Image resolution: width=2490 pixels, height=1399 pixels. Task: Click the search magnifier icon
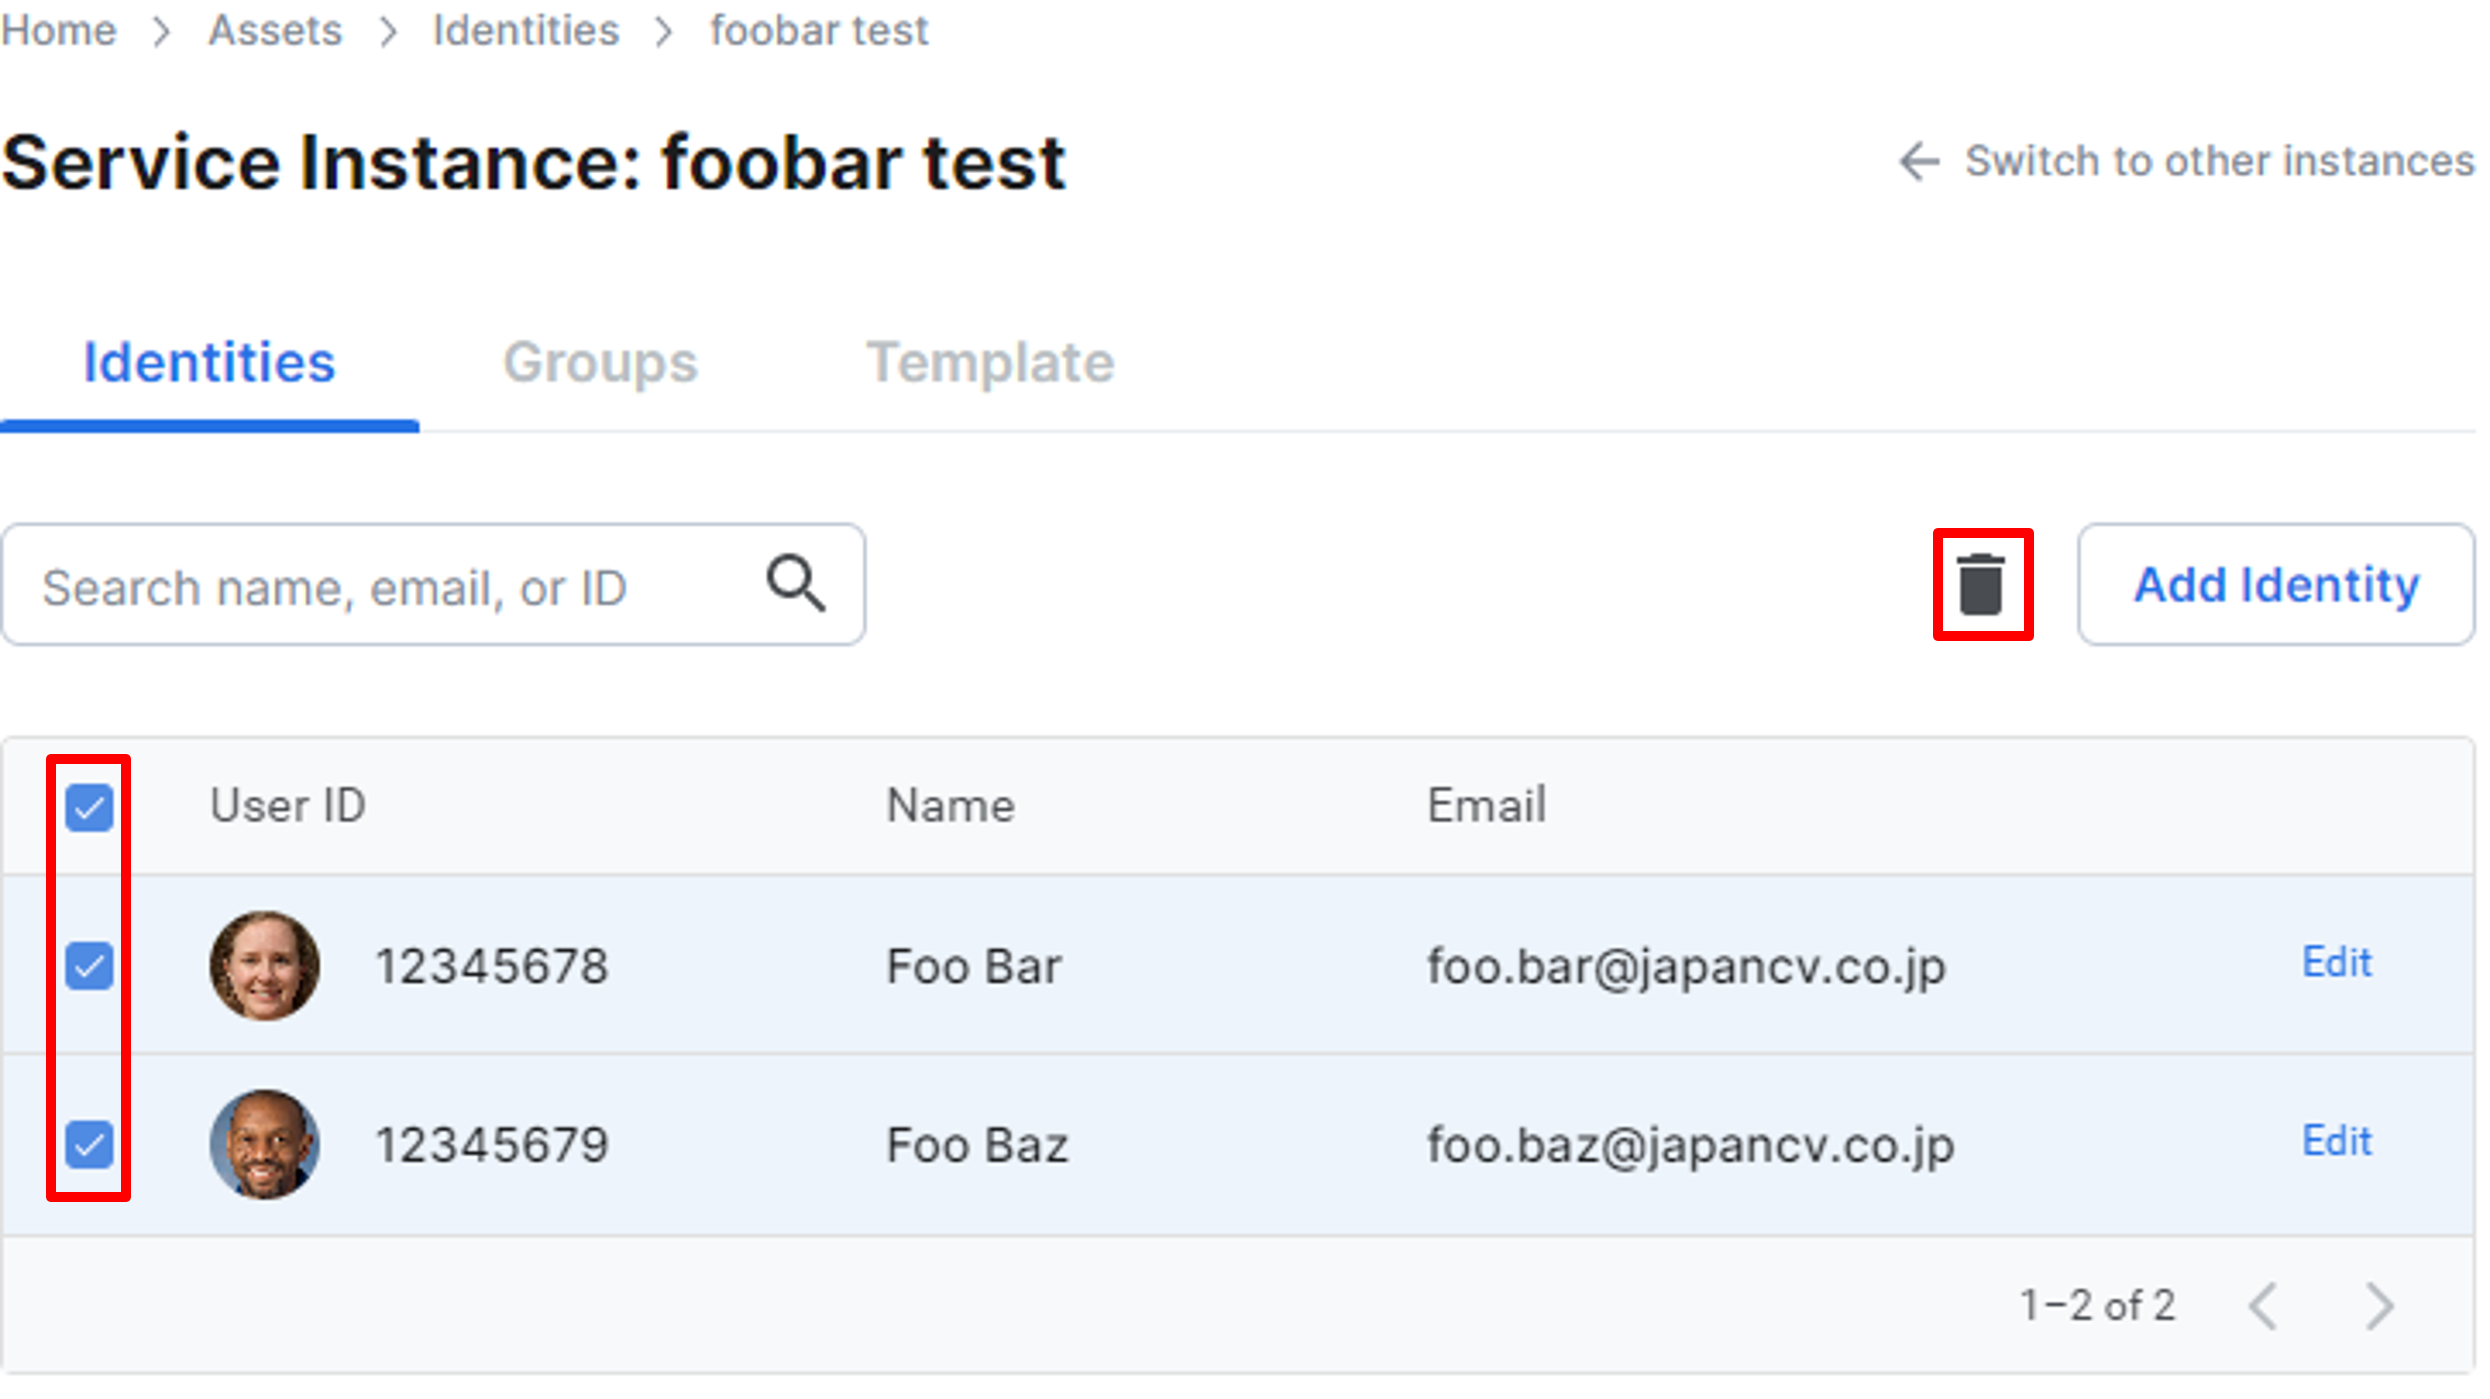795,583
